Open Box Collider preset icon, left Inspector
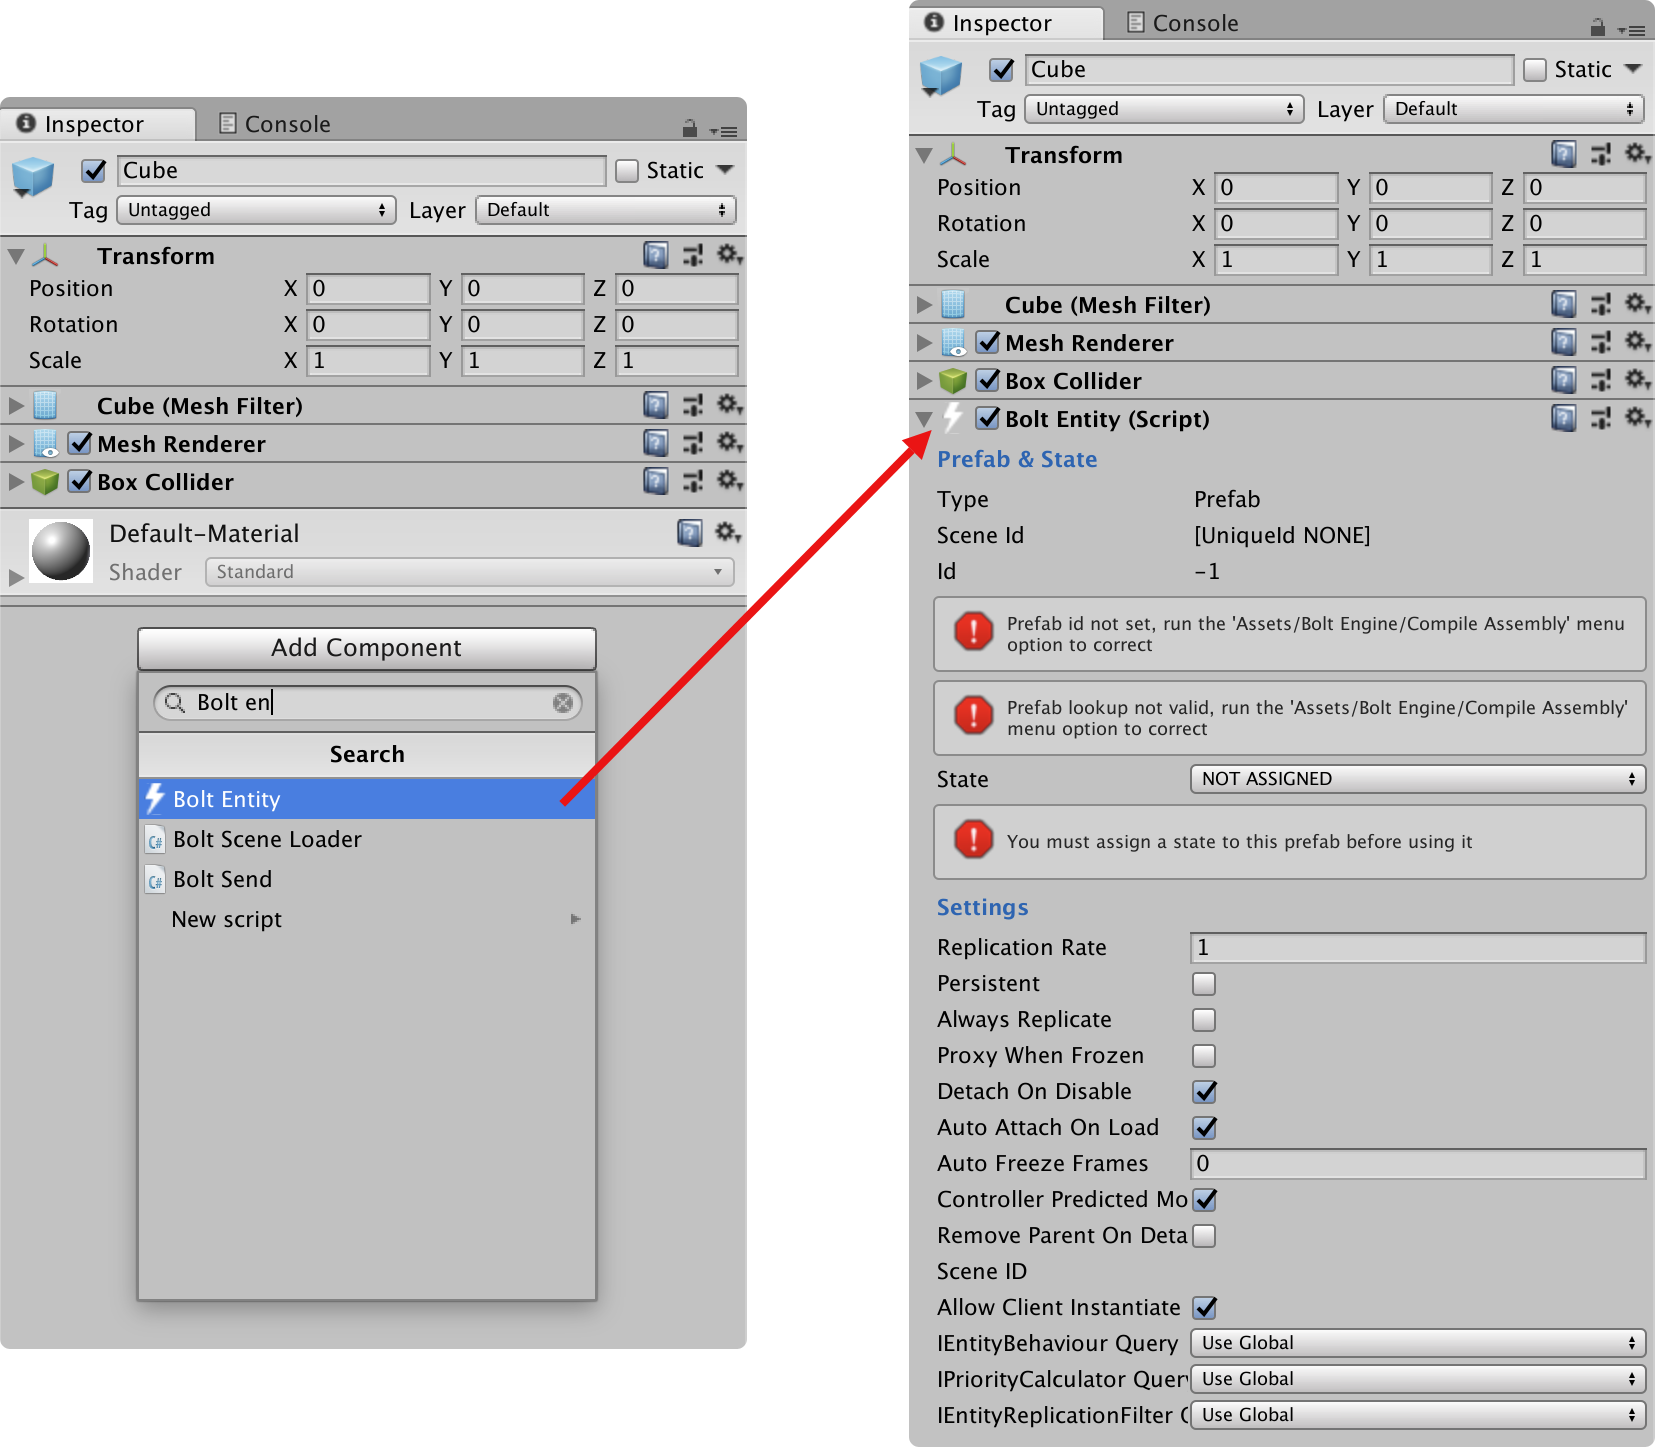 point(692,481)
